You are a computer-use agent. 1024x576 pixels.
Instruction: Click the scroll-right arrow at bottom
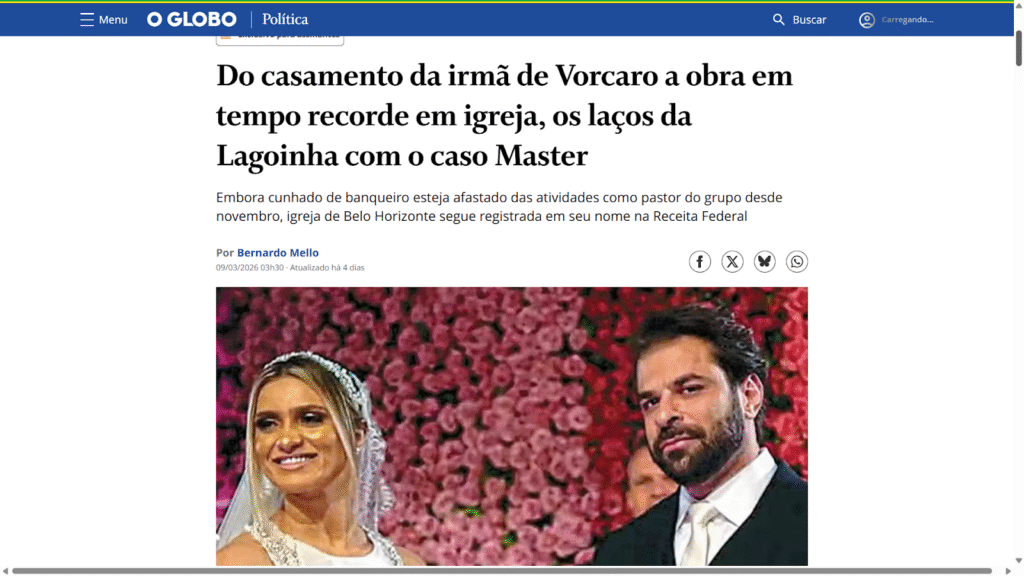pyautogui.click(x=1008, y=571)
